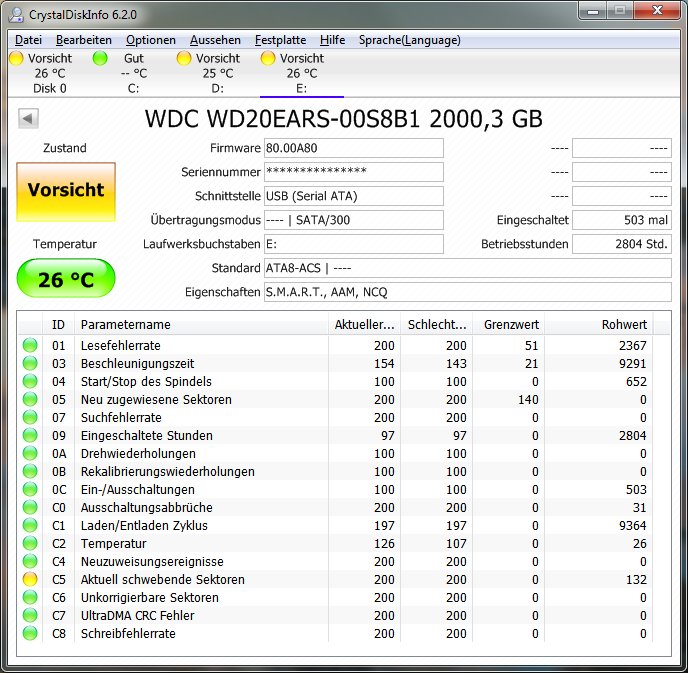The width and height of the screenshot is (688, 673).
Task: Click green status icon for Schreibfehlerrate
Action: click(30, 633)
